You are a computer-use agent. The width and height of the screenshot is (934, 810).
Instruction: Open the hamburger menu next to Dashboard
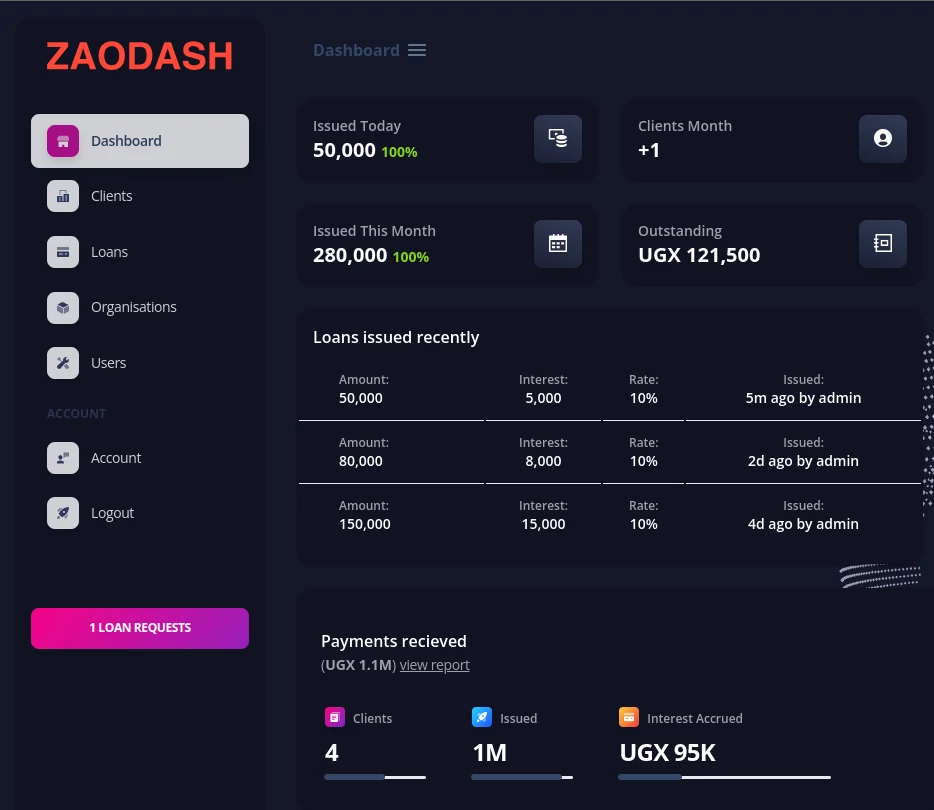tap(416, 50)
